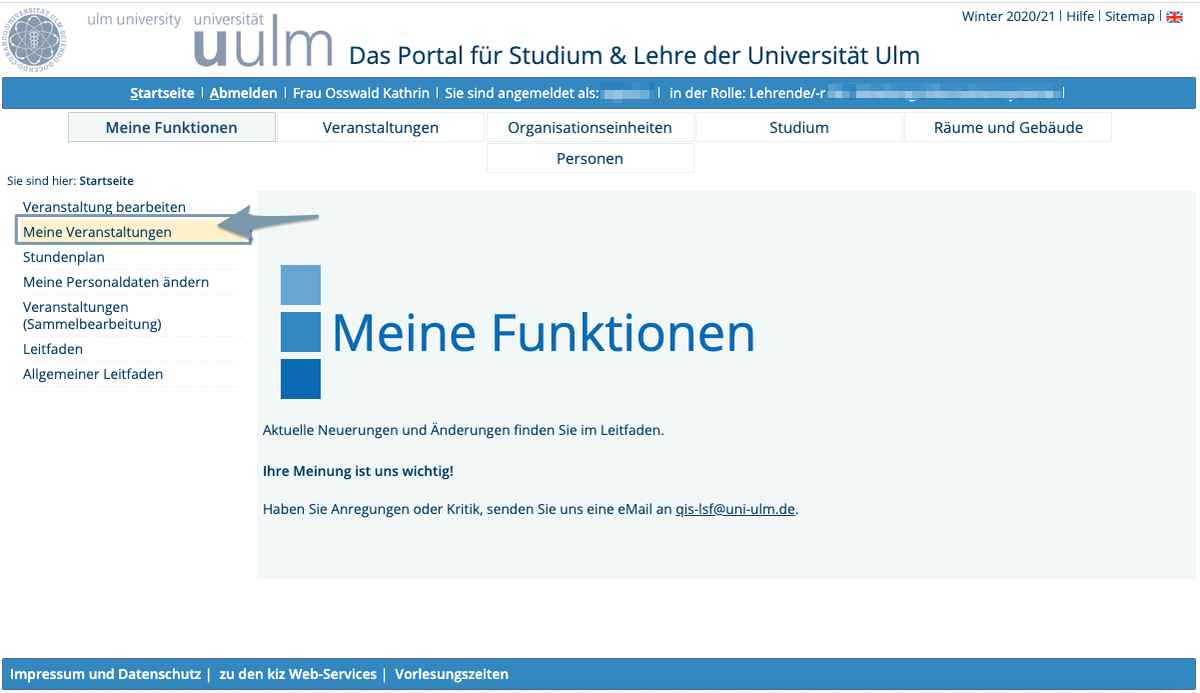Choose Meine Personaldaten ändern

pos(115,282)
